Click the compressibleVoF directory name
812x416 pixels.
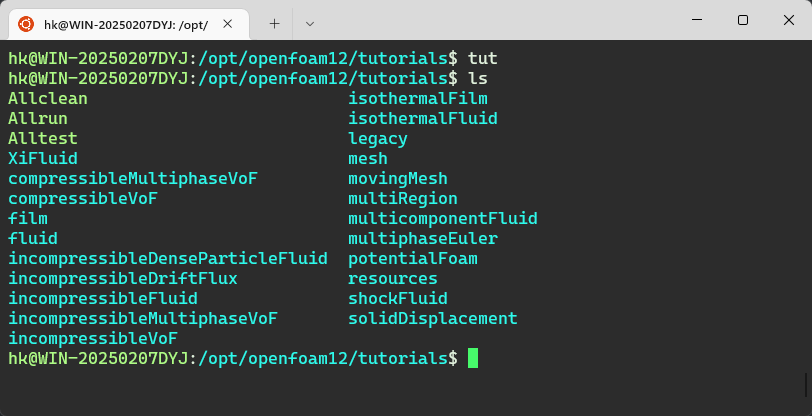point(83,198)
